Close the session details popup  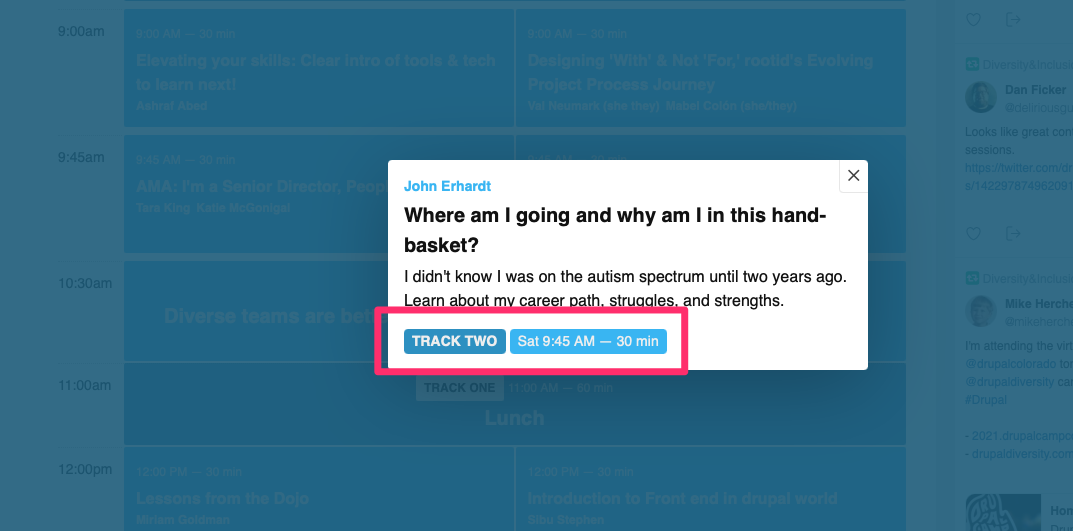[x=853, y=176]
